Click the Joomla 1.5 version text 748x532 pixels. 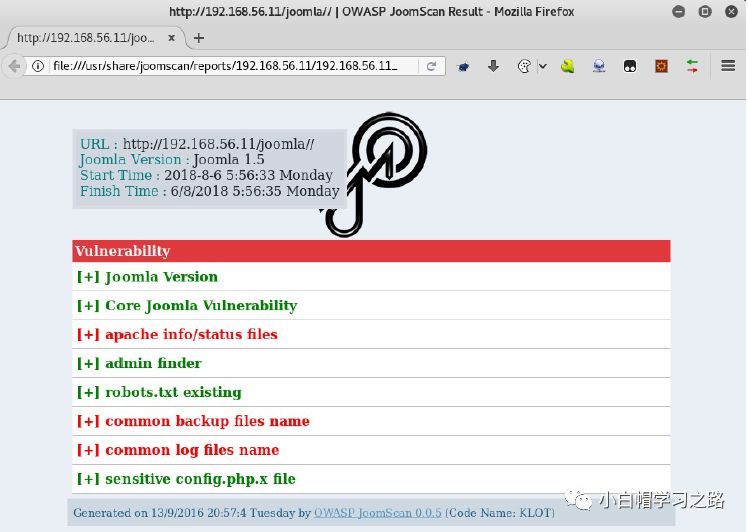(229, 159)
